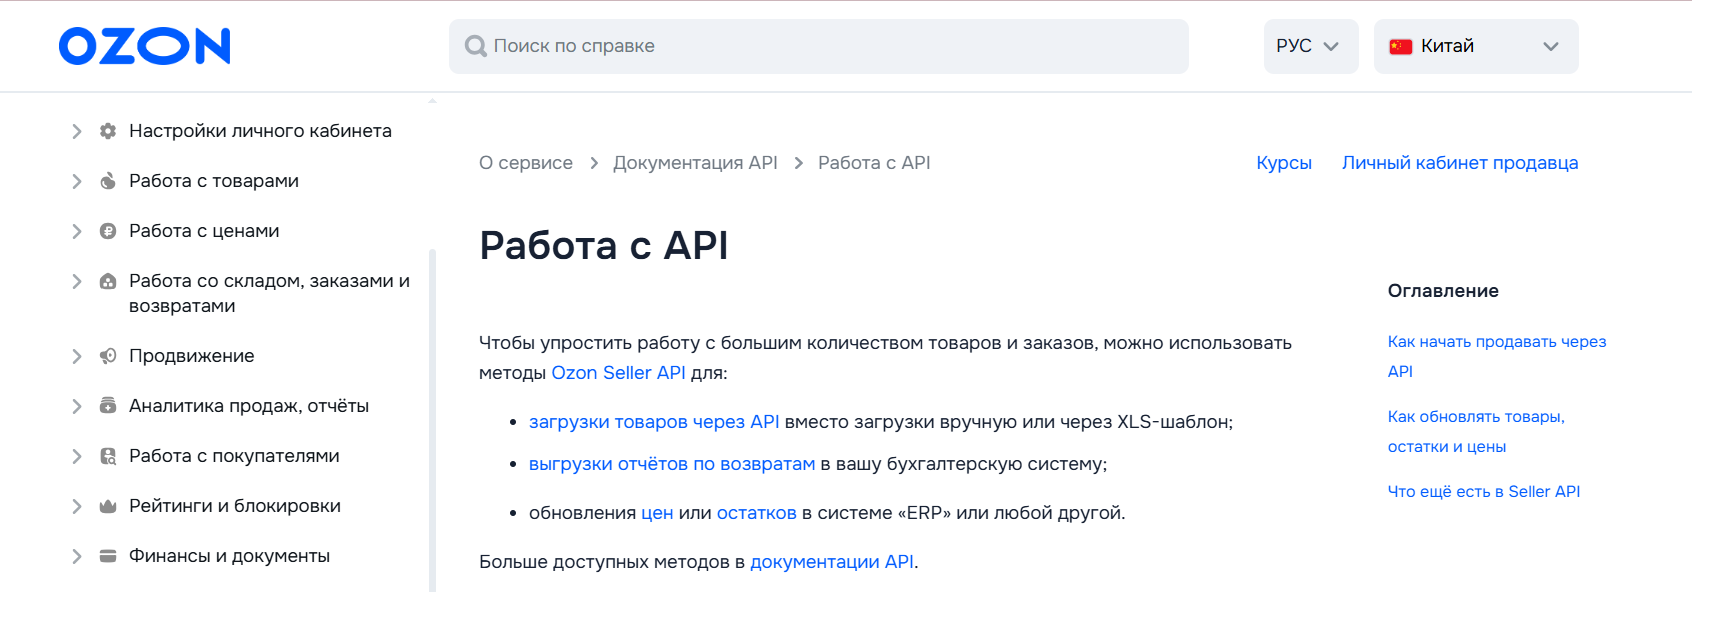Open Рейтинги и блокировки menu item

pyautogui.click(x=235, y=506)
